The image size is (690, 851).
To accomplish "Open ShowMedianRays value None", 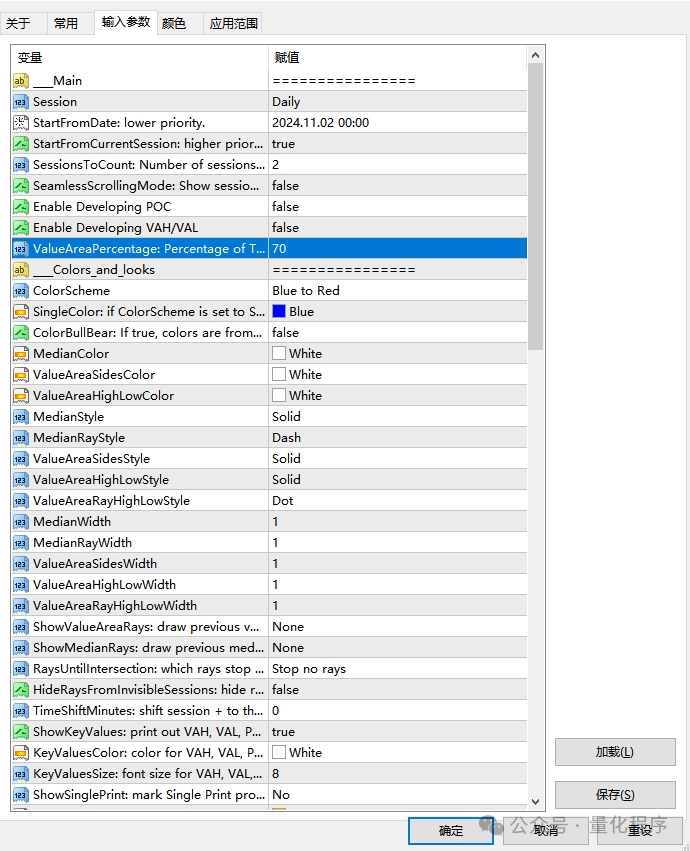I will click(397, 648).
